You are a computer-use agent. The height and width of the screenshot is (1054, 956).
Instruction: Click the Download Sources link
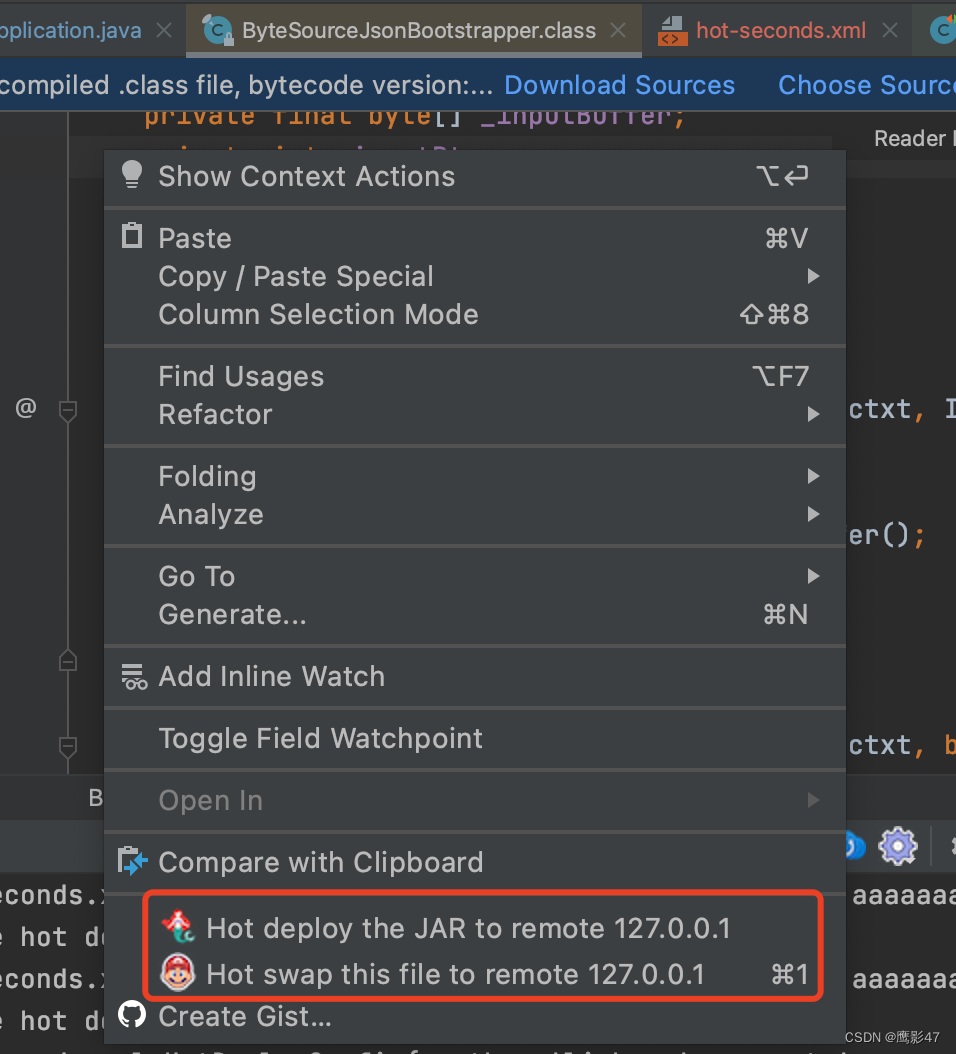coord(619,85)
